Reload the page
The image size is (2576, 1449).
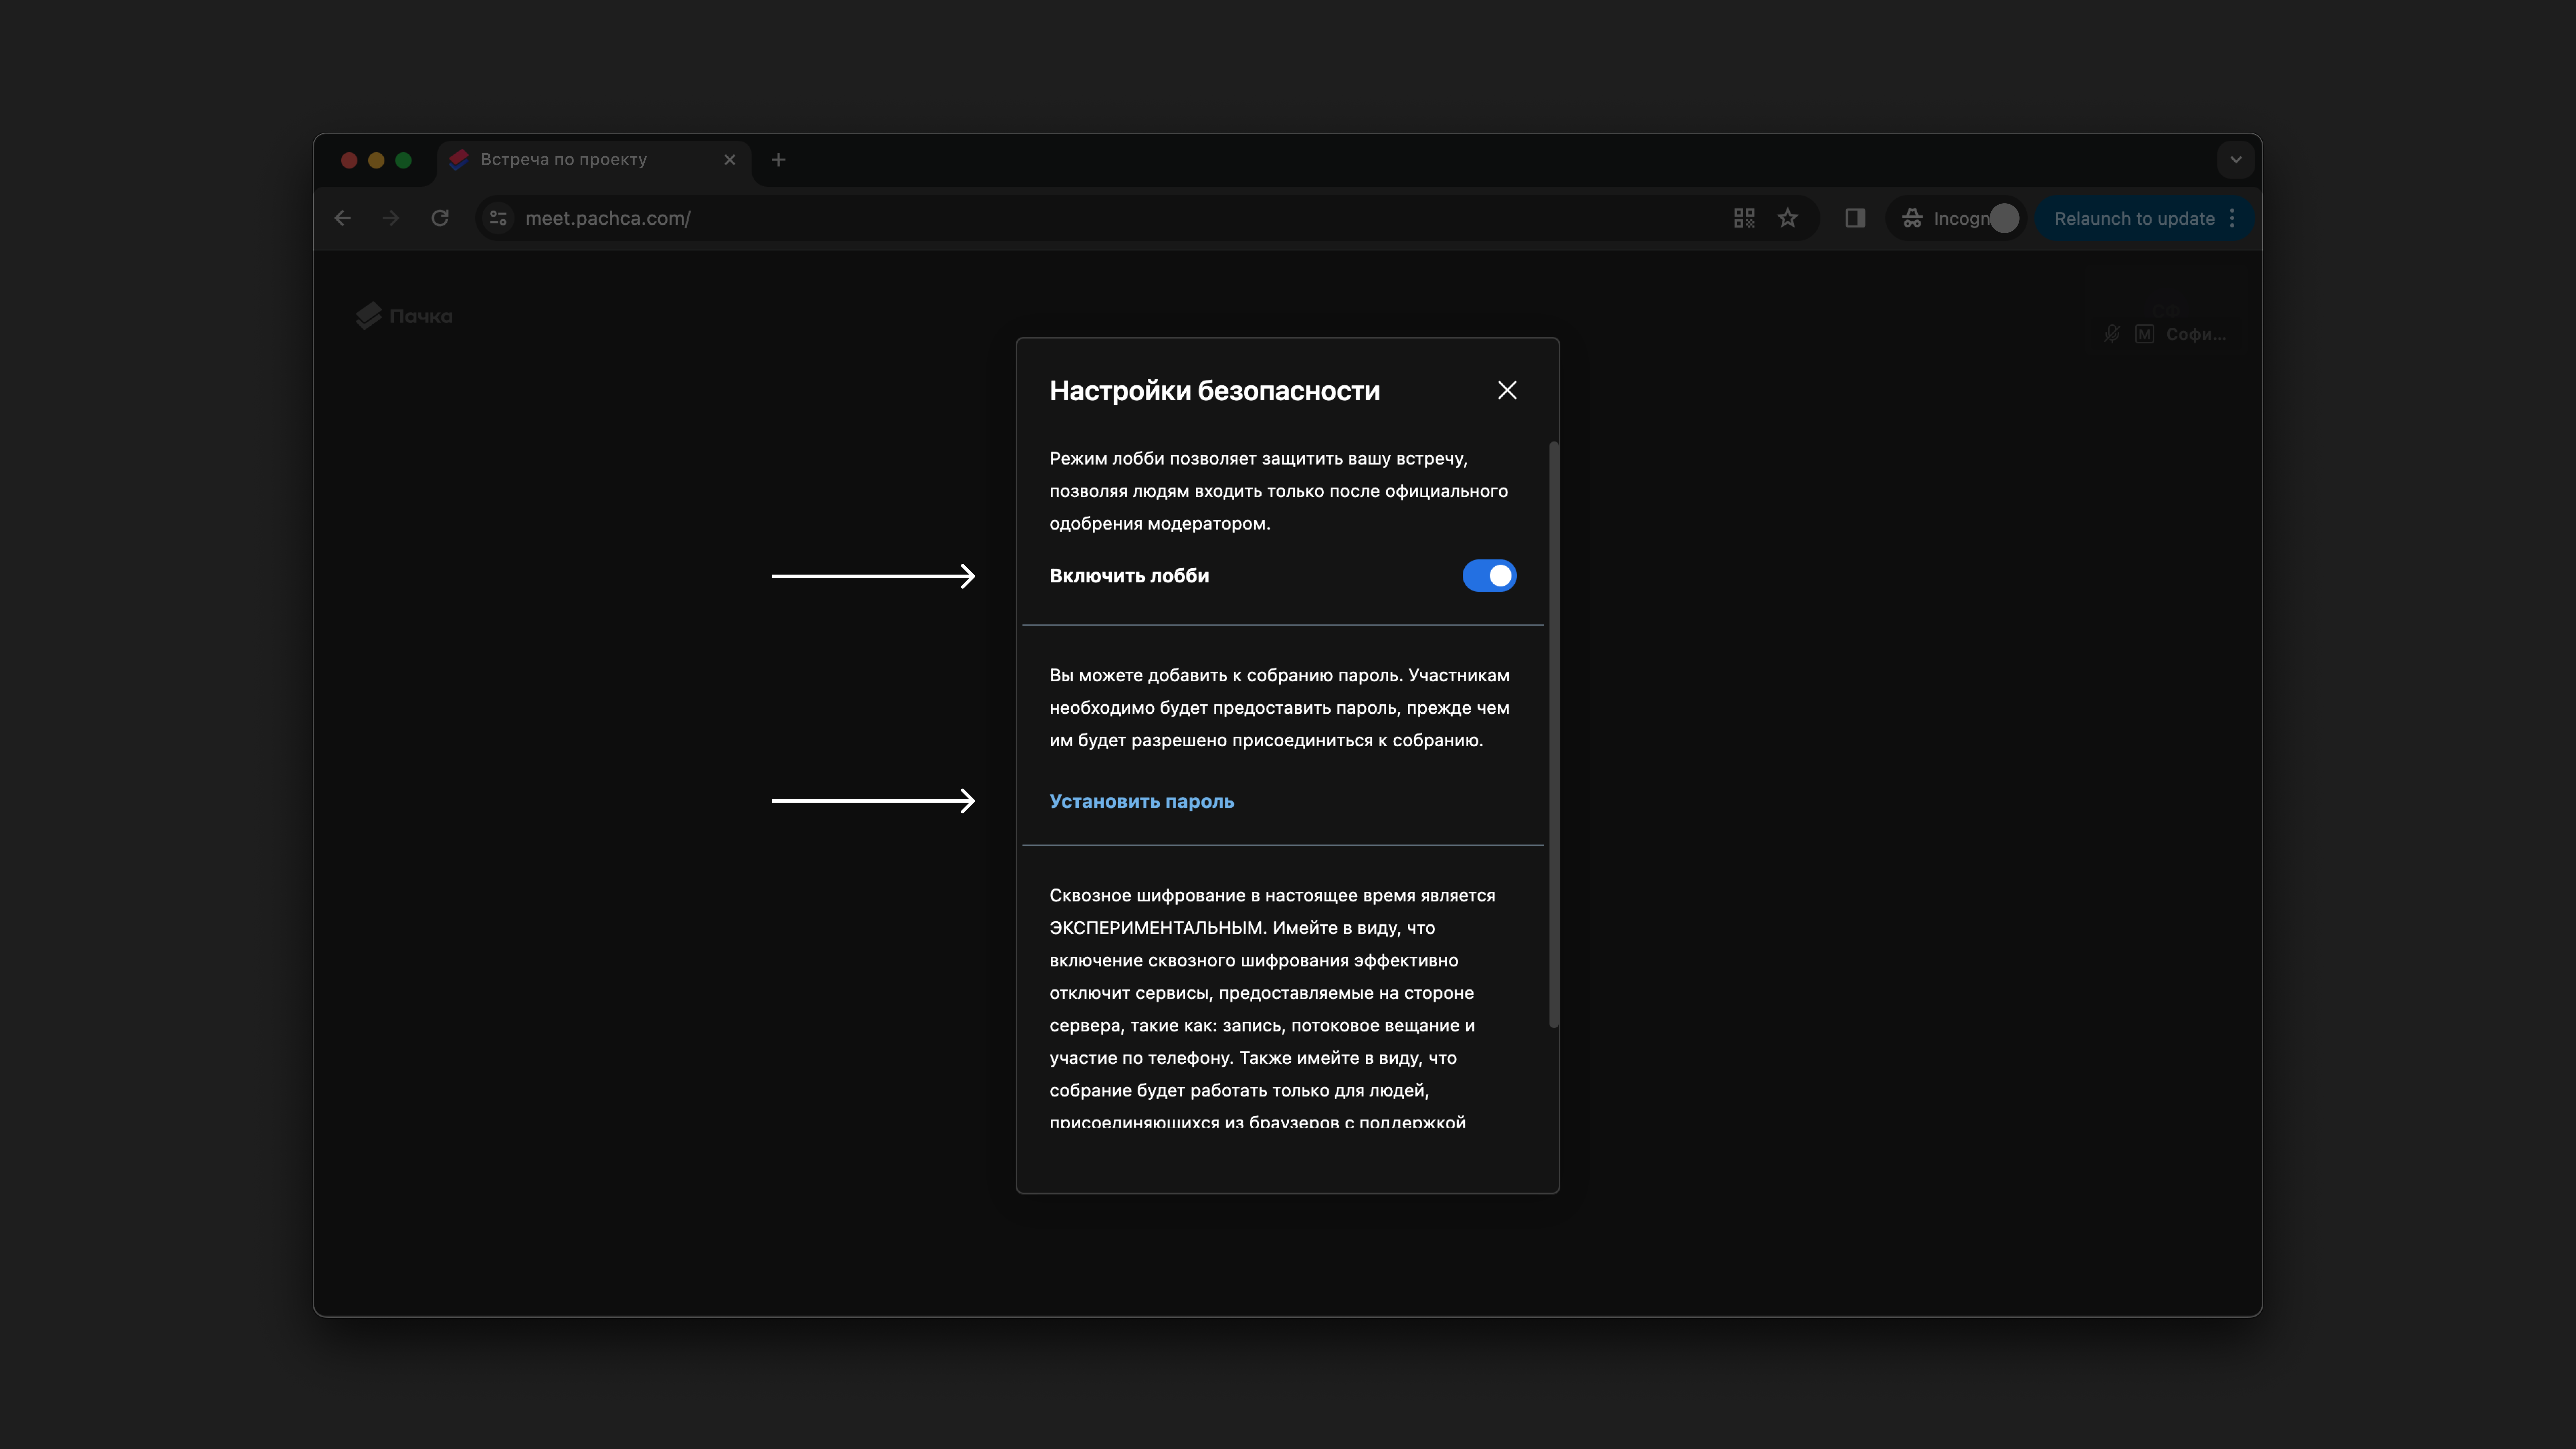440,218
